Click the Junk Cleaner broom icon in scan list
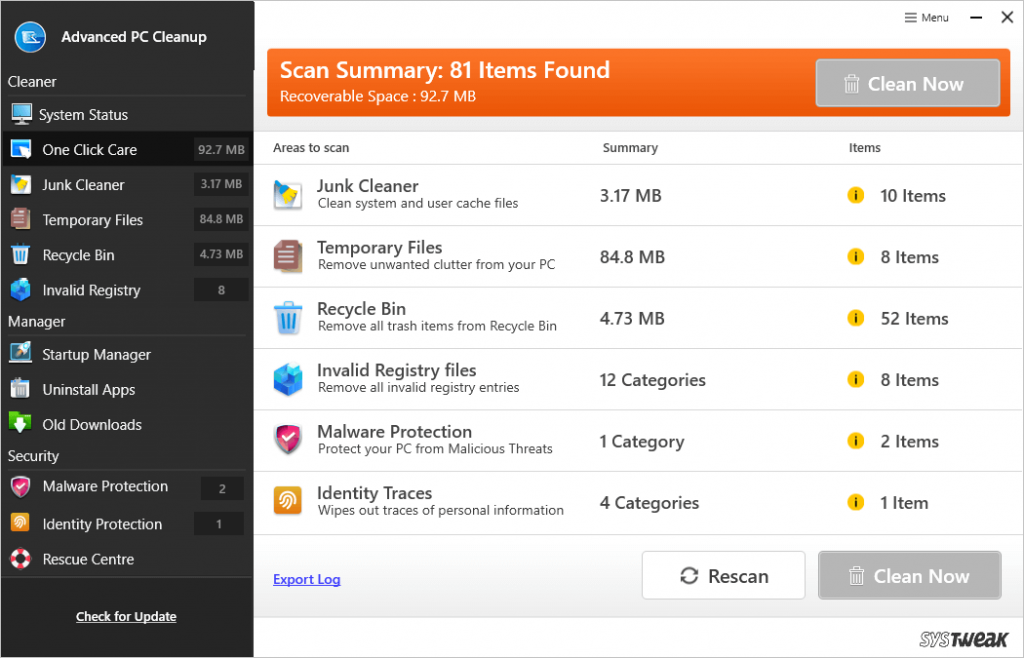 click(x=288, y=195)
